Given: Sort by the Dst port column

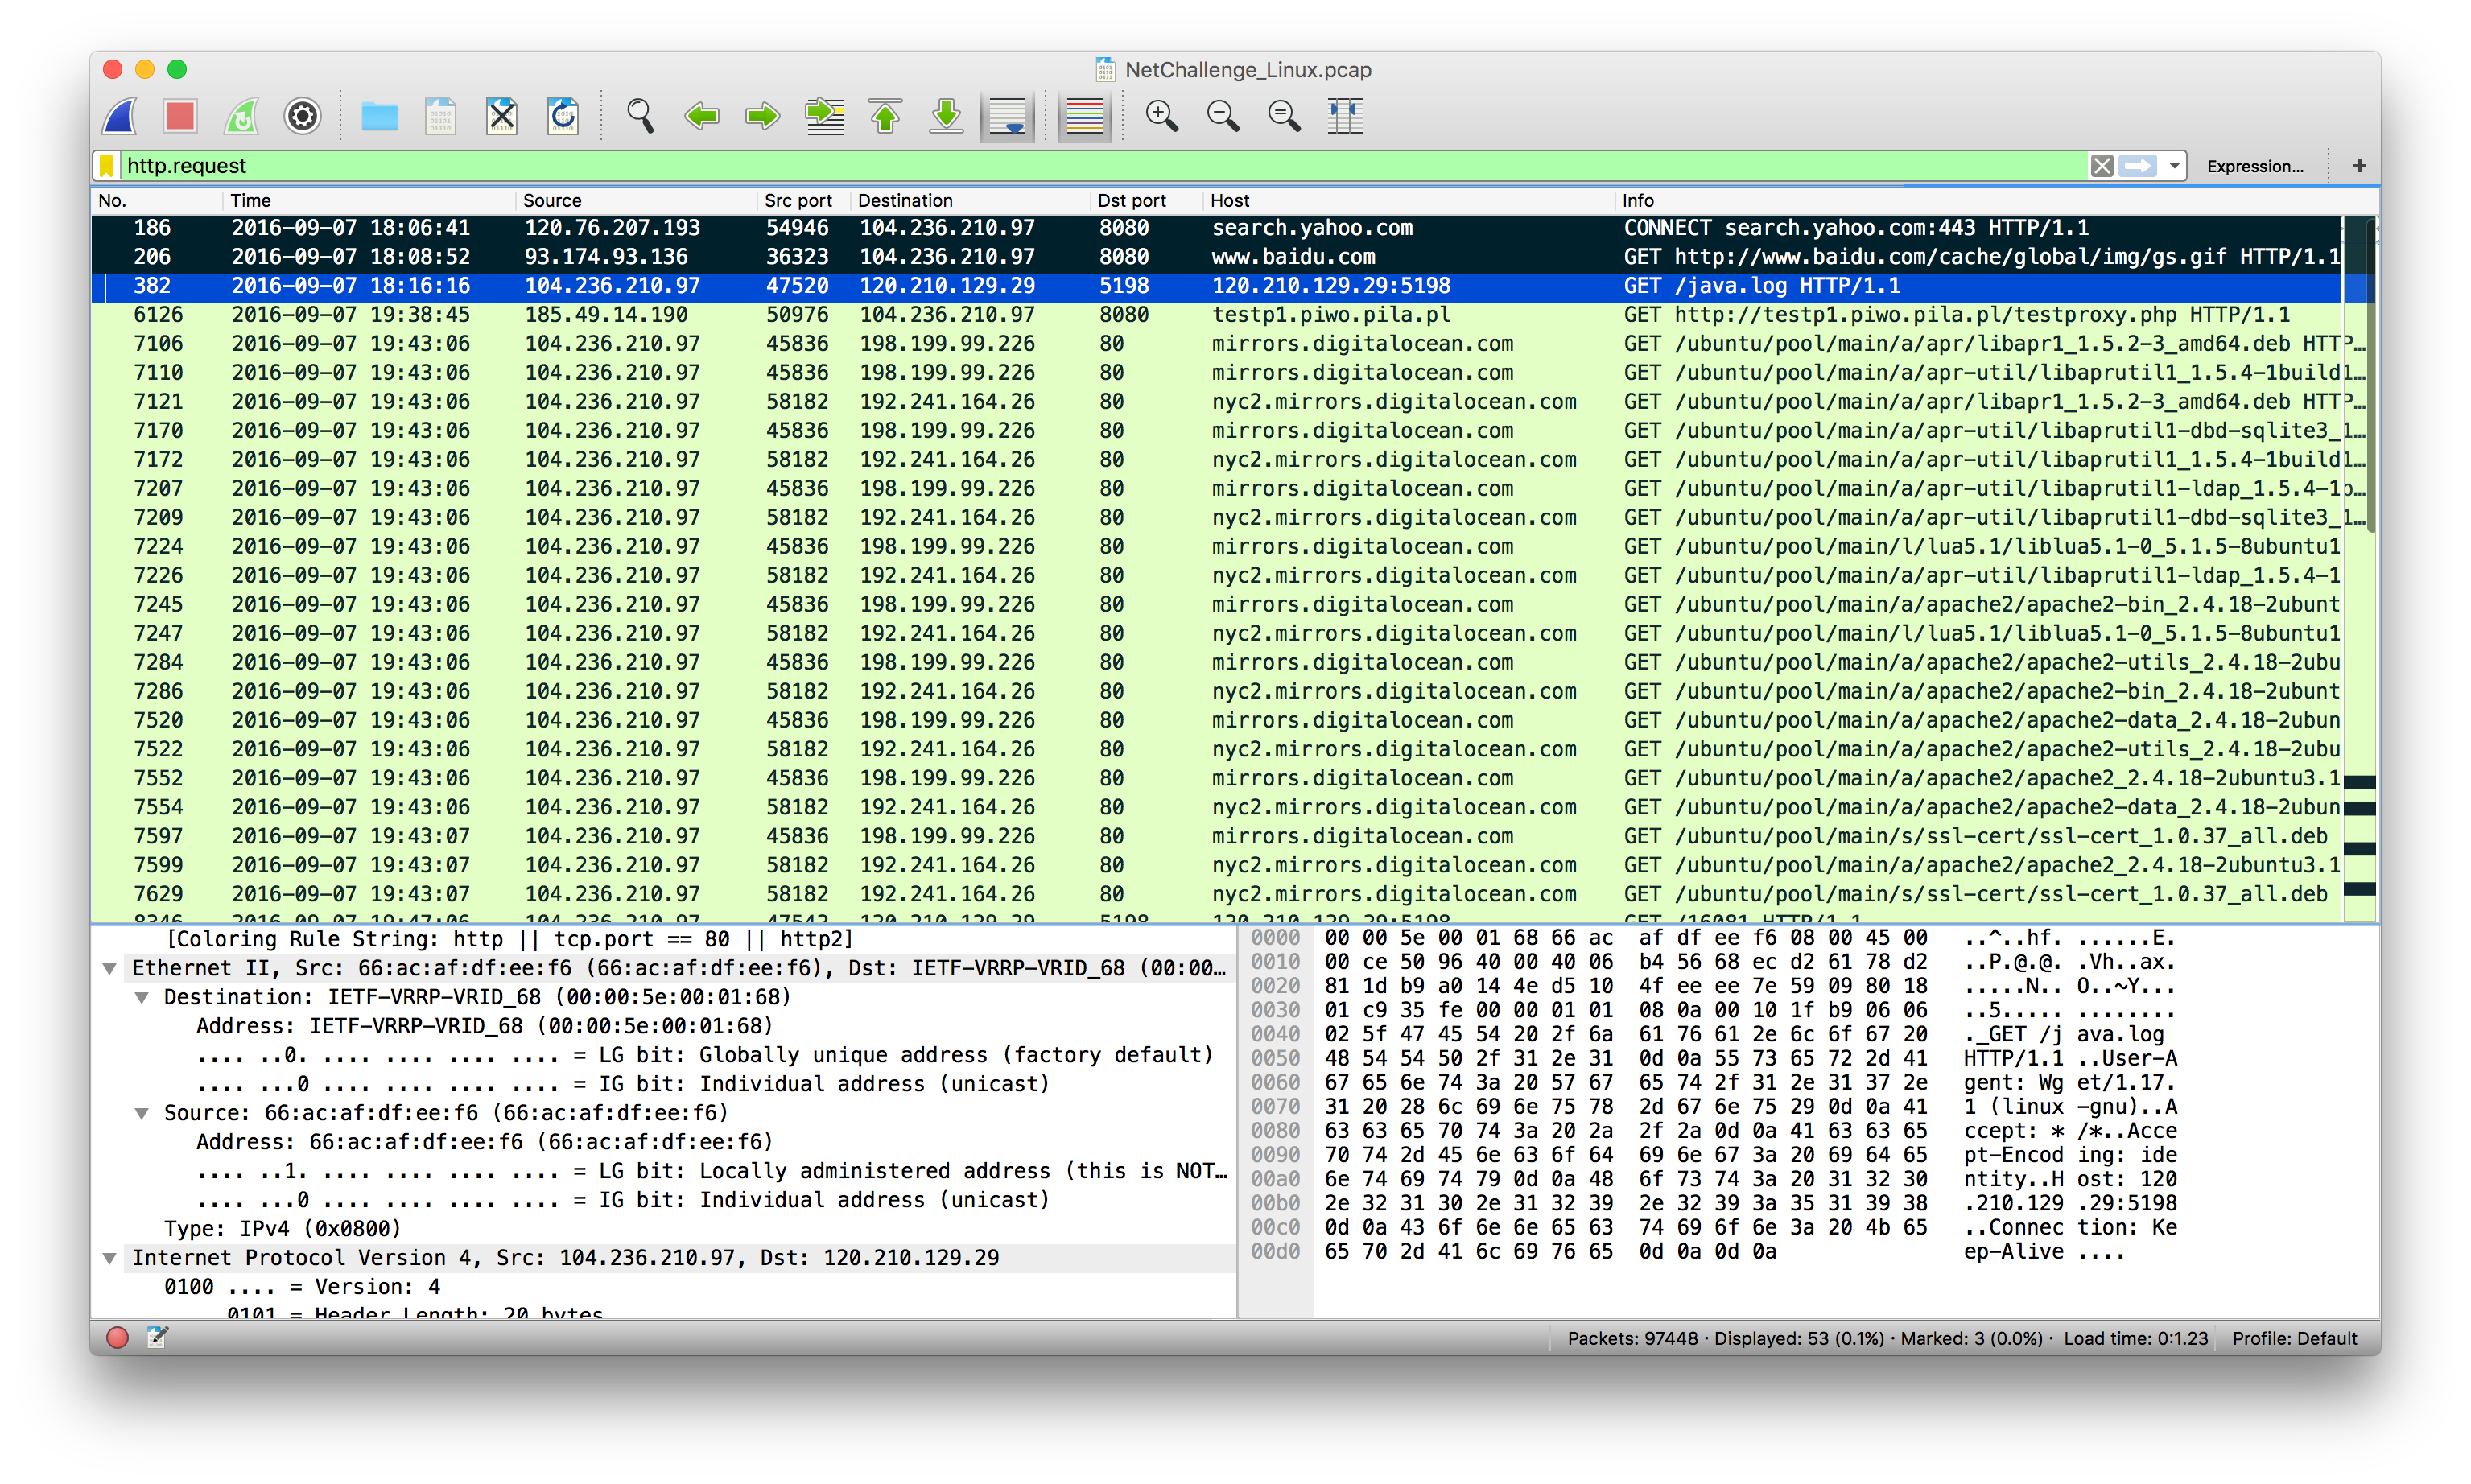Looking at the screenshot, I should point(1146,201).
